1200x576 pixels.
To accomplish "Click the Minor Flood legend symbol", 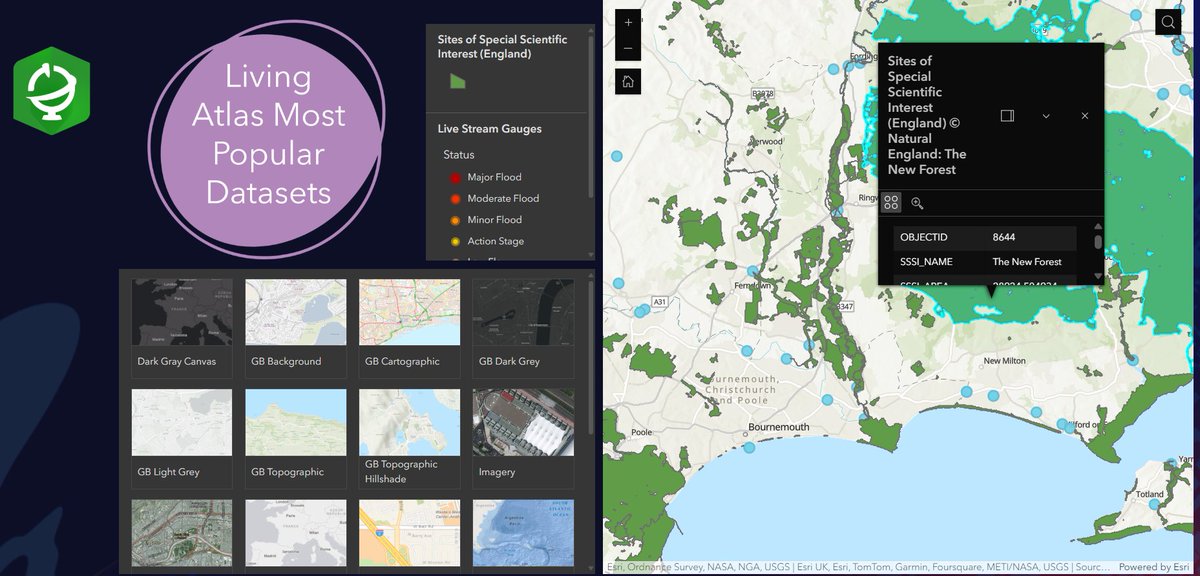I will 456,220.
